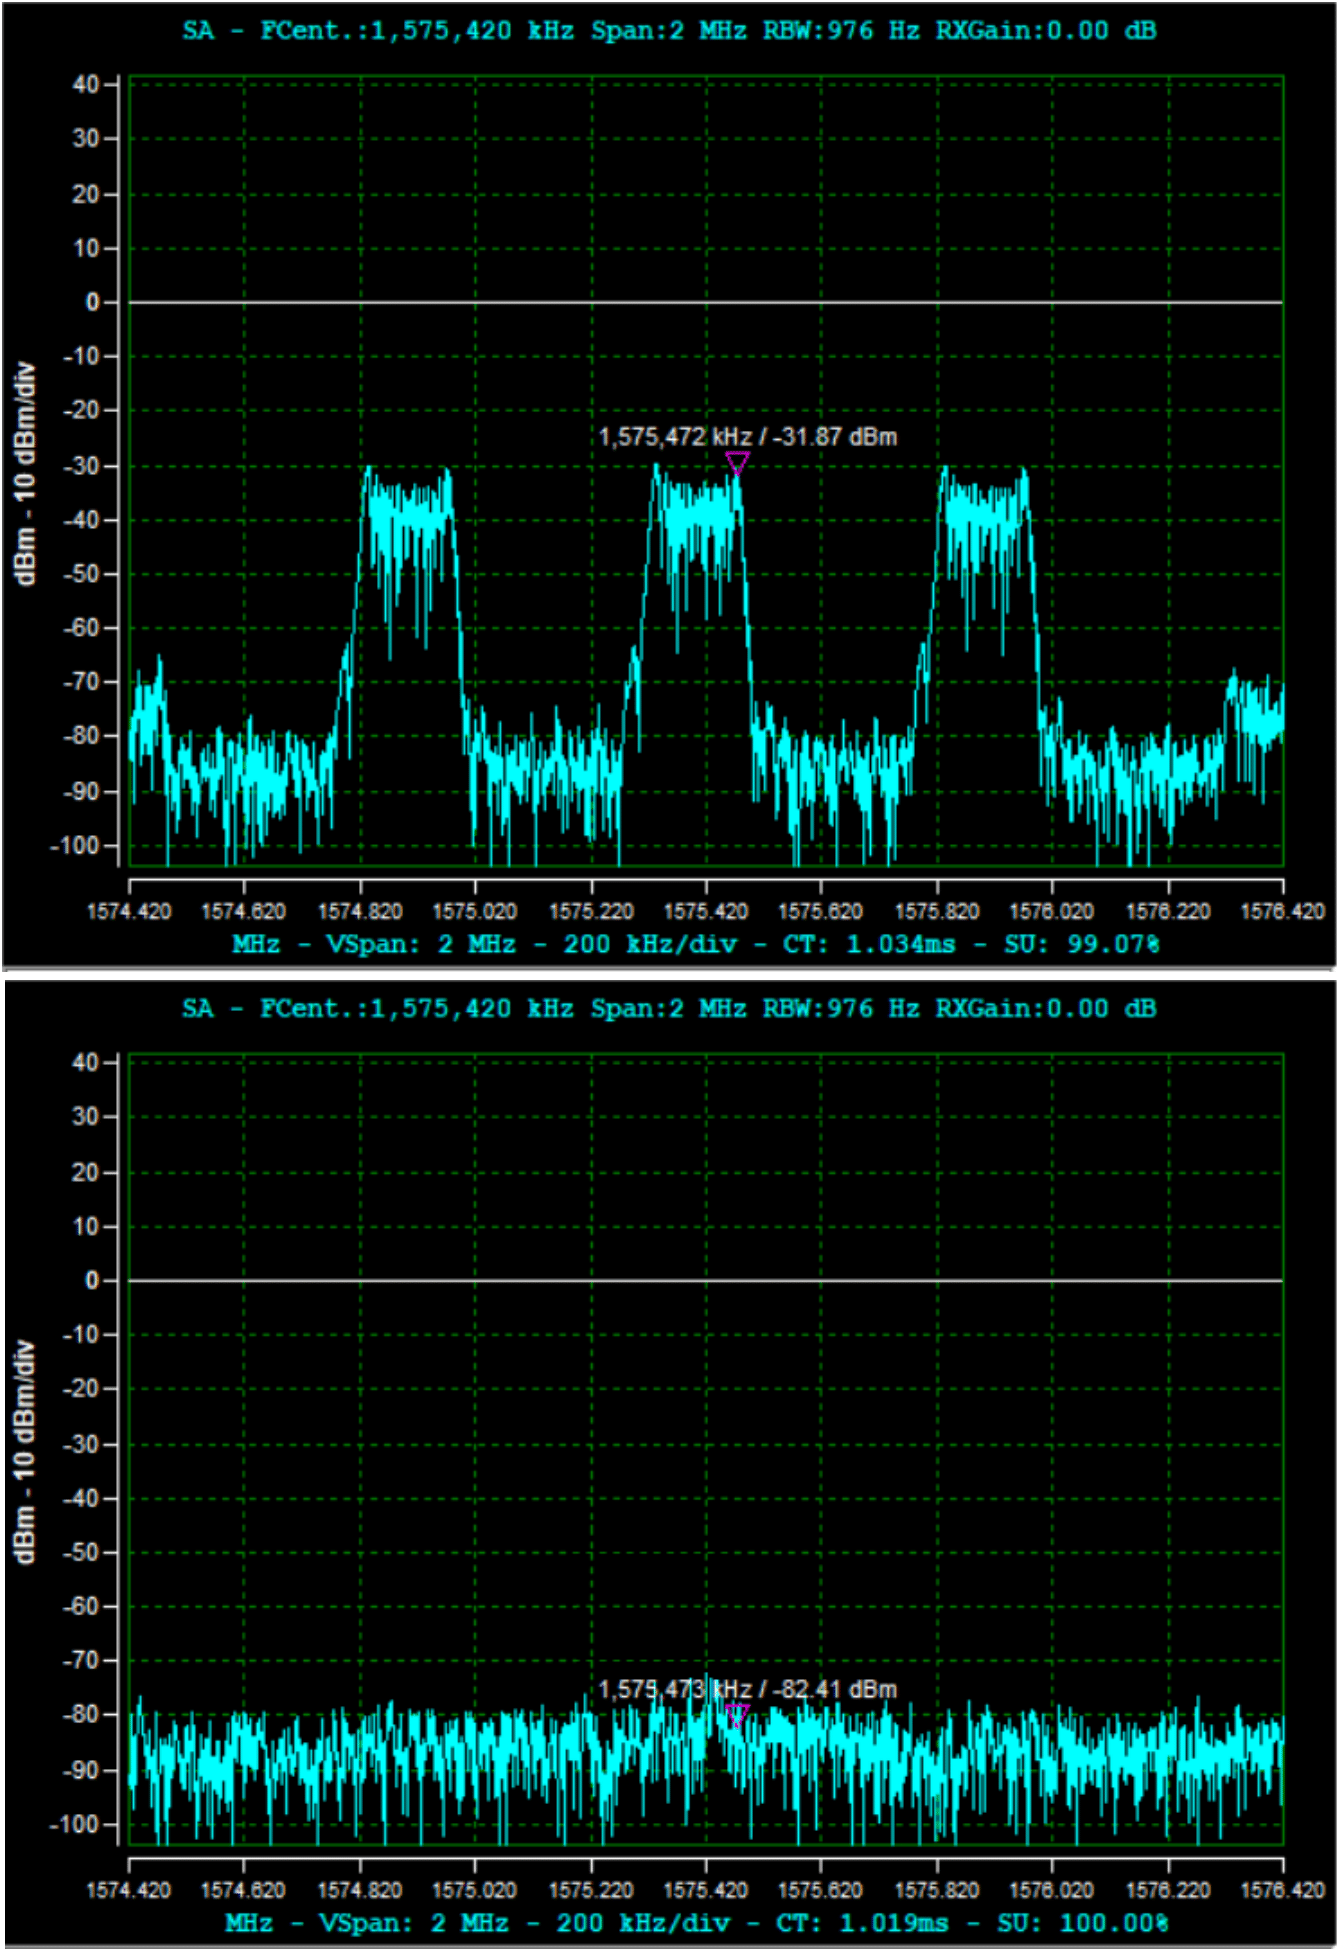Click the 0 dBm tick label of lower plot
Screen dimensions: 1337x1949
point(93,1280)
